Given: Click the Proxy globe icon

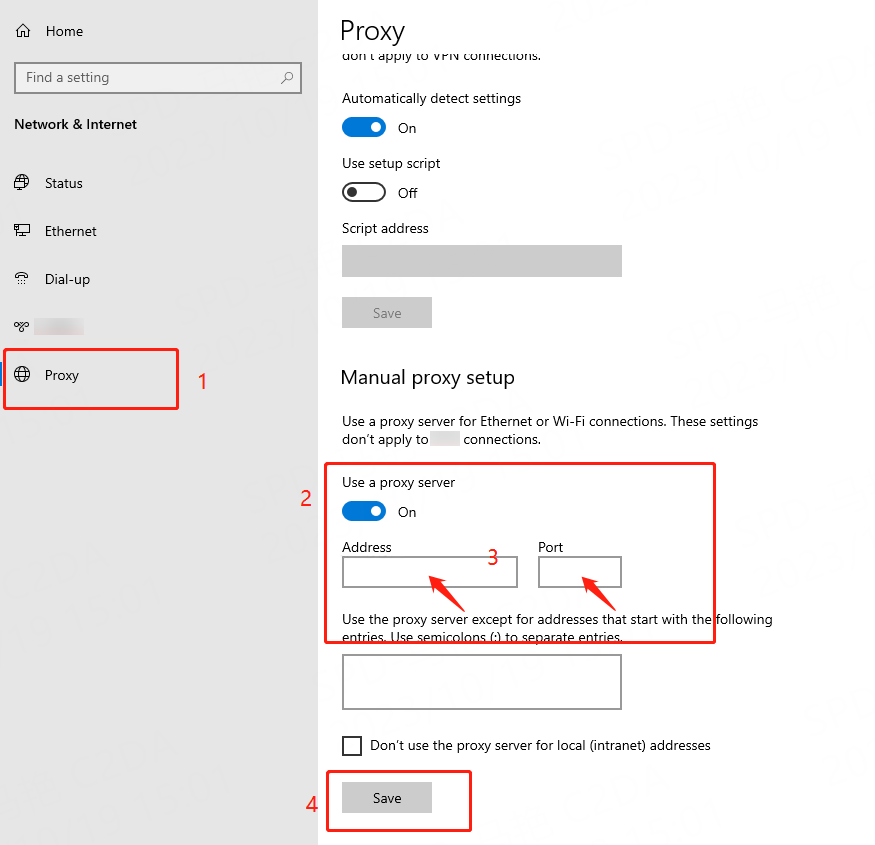Looking at the screenshot, I should pyautogui.click(x=22, y=375).
